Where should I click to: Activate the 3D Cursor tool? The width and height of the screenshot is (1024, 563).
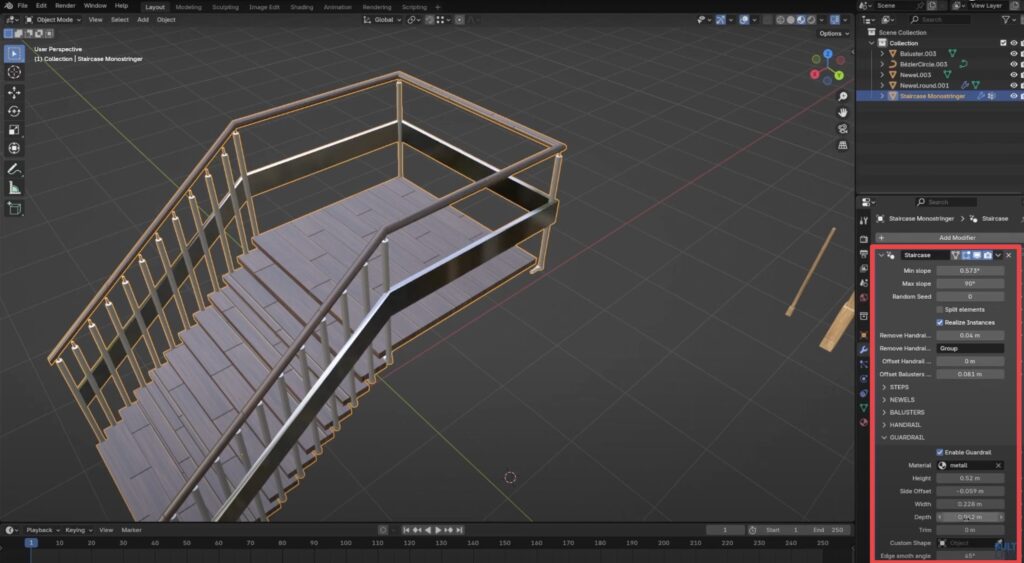(x=14, y=72)
